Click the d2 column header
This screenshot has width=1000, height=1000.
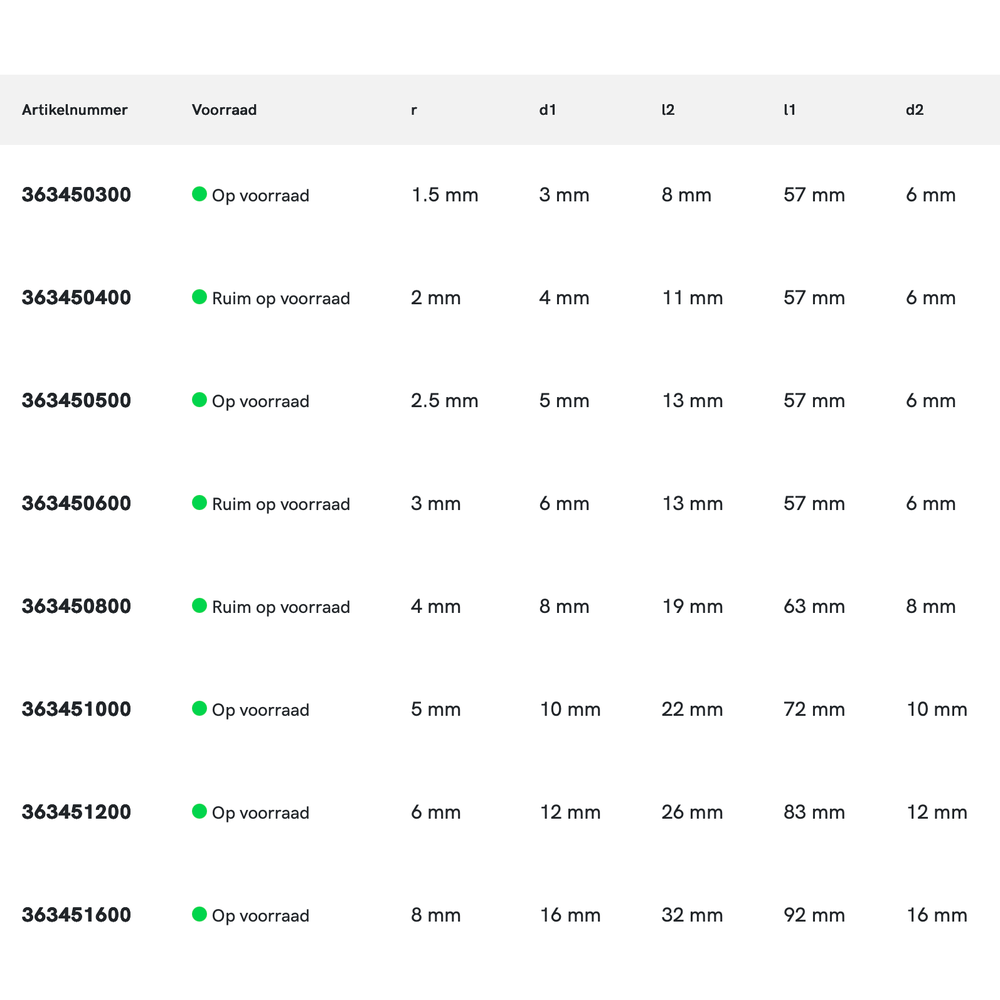pos(914,110)
